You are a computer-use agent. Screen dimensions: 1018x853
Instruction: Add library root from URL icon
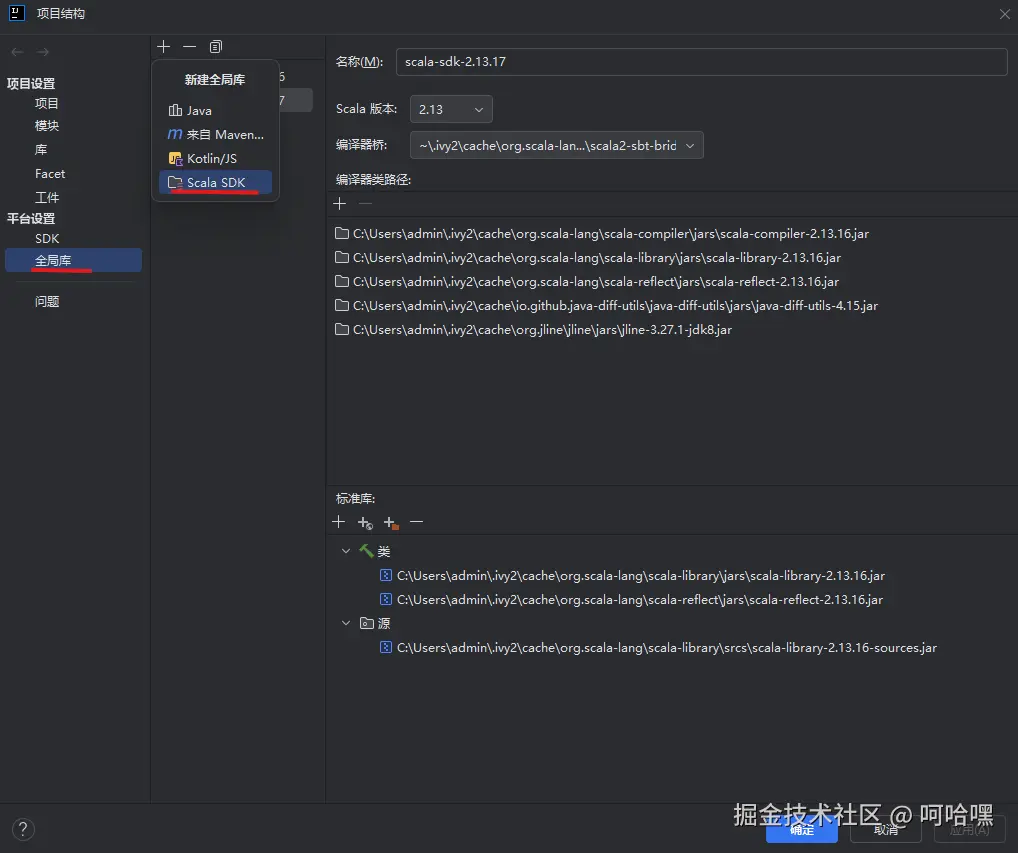point(365,523)
